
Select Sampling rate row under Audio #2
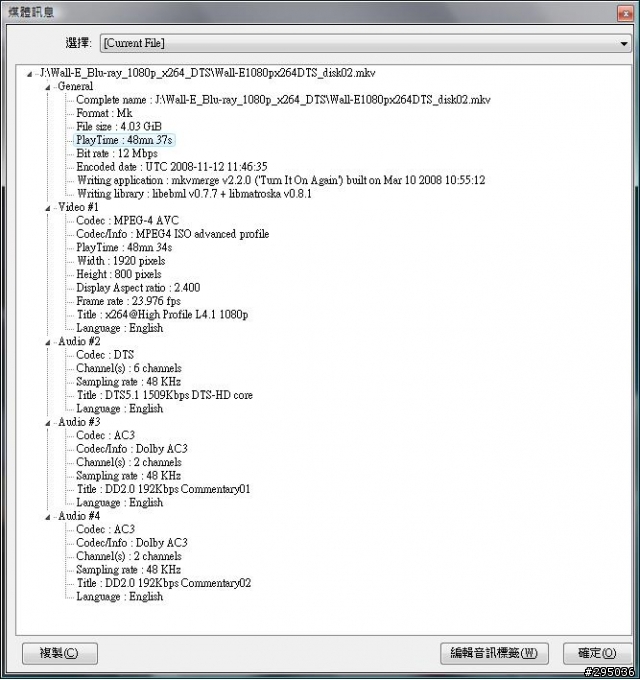point(128,382)
